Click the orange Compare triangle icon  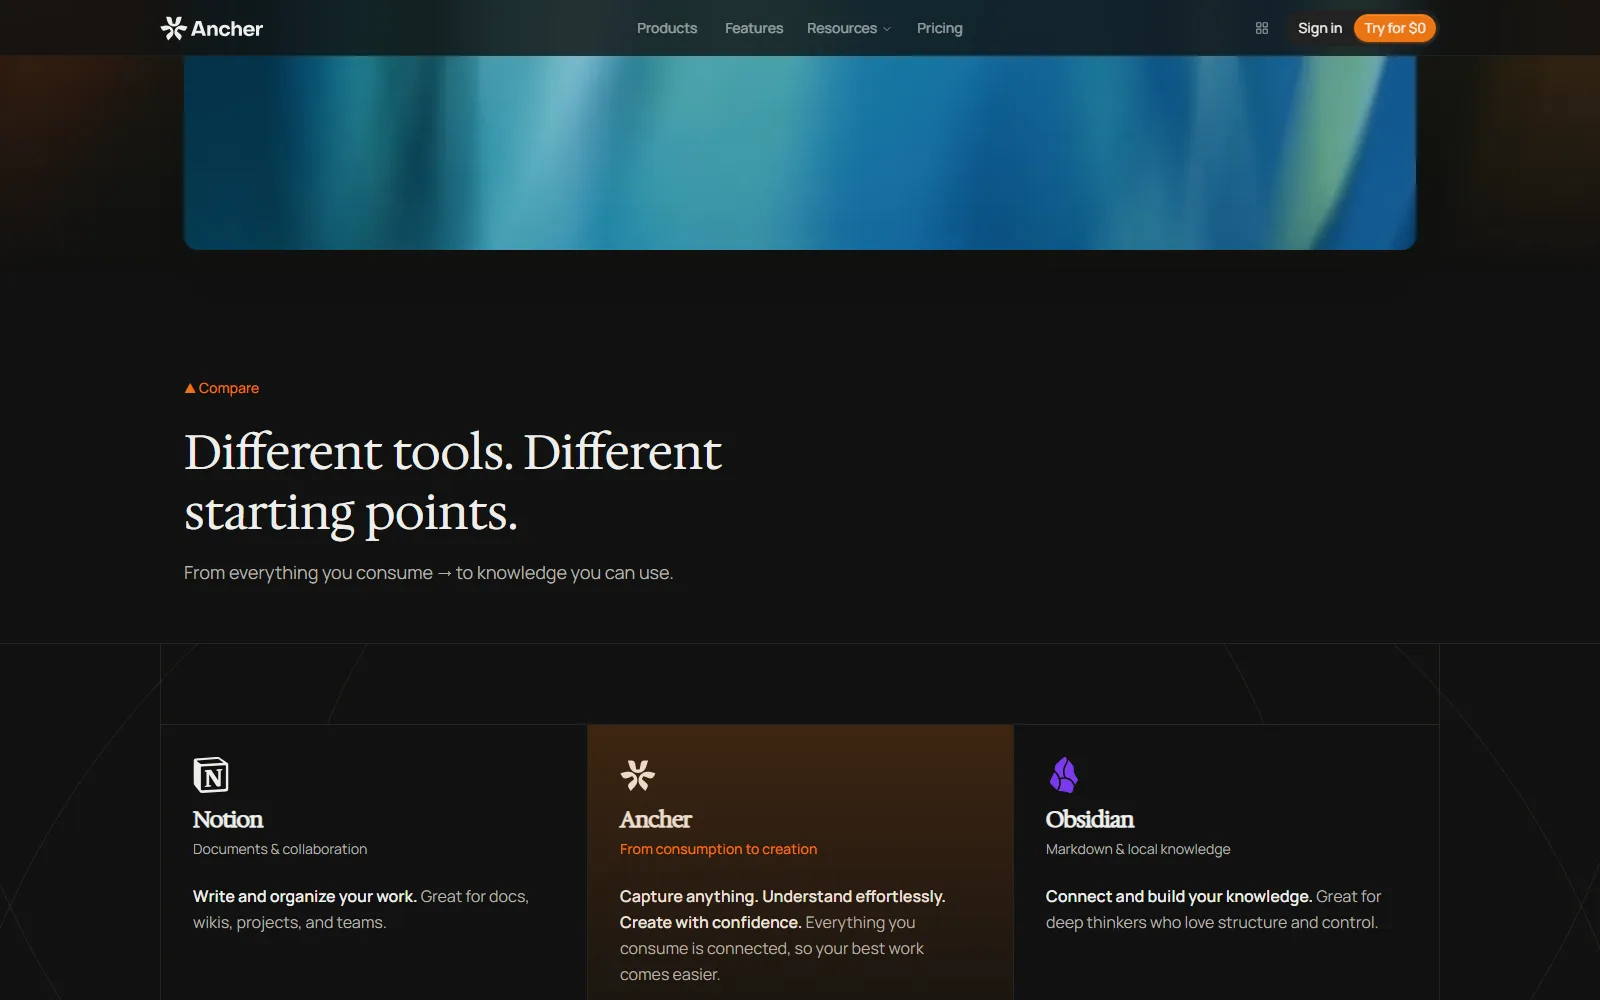tap(190, 388)
